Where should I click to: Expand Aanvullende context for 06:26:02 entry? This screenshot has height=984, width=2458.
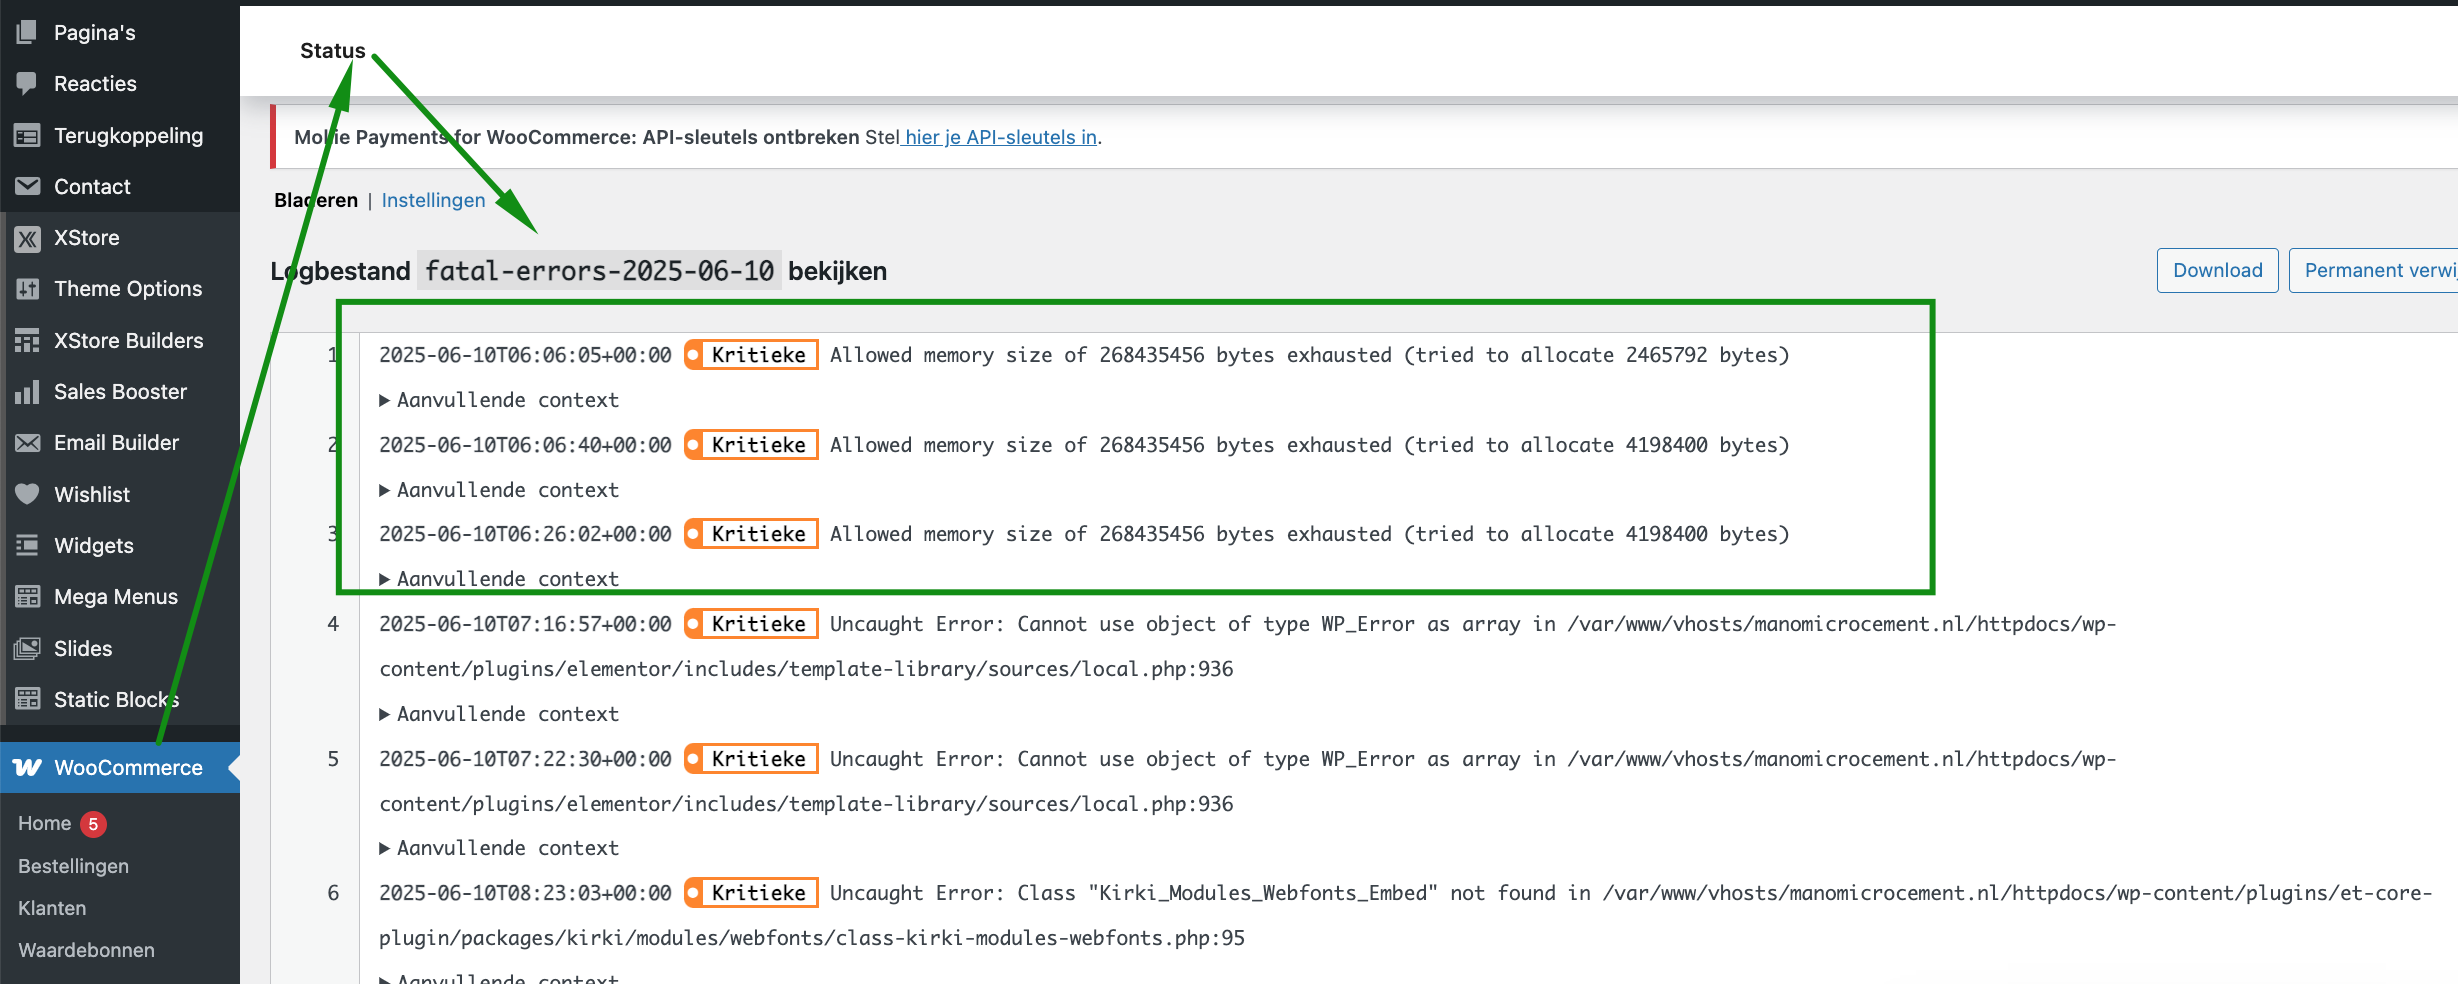(499, 579)
